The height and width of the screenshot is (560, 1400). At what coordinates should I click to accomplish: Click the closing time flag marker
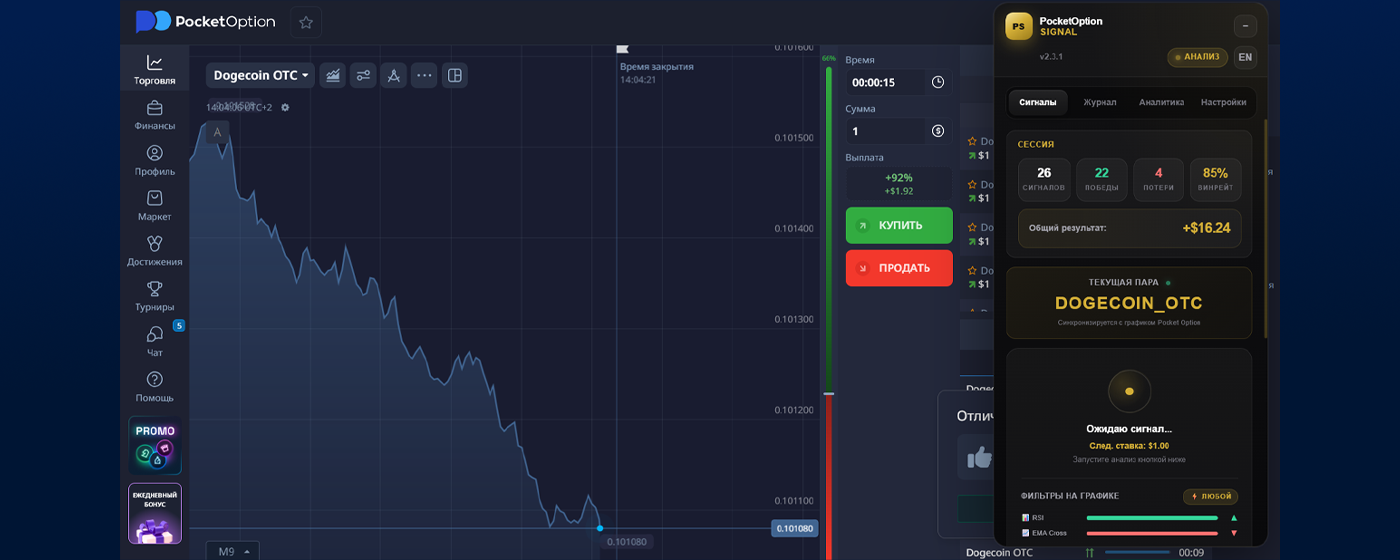point(622,47)
